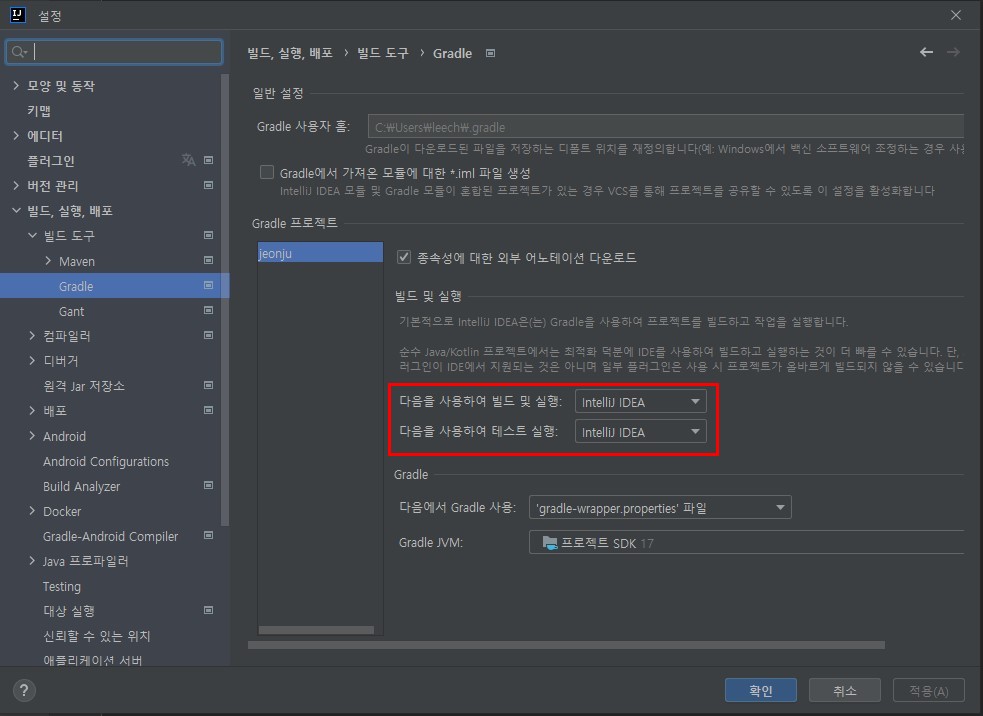Uncheck 종속성에 대한 외부 어노테이션 다운로드
Image resolution: width=983 pixels, height=716 pixels.
pyautogui.click(x=404, y=257)
